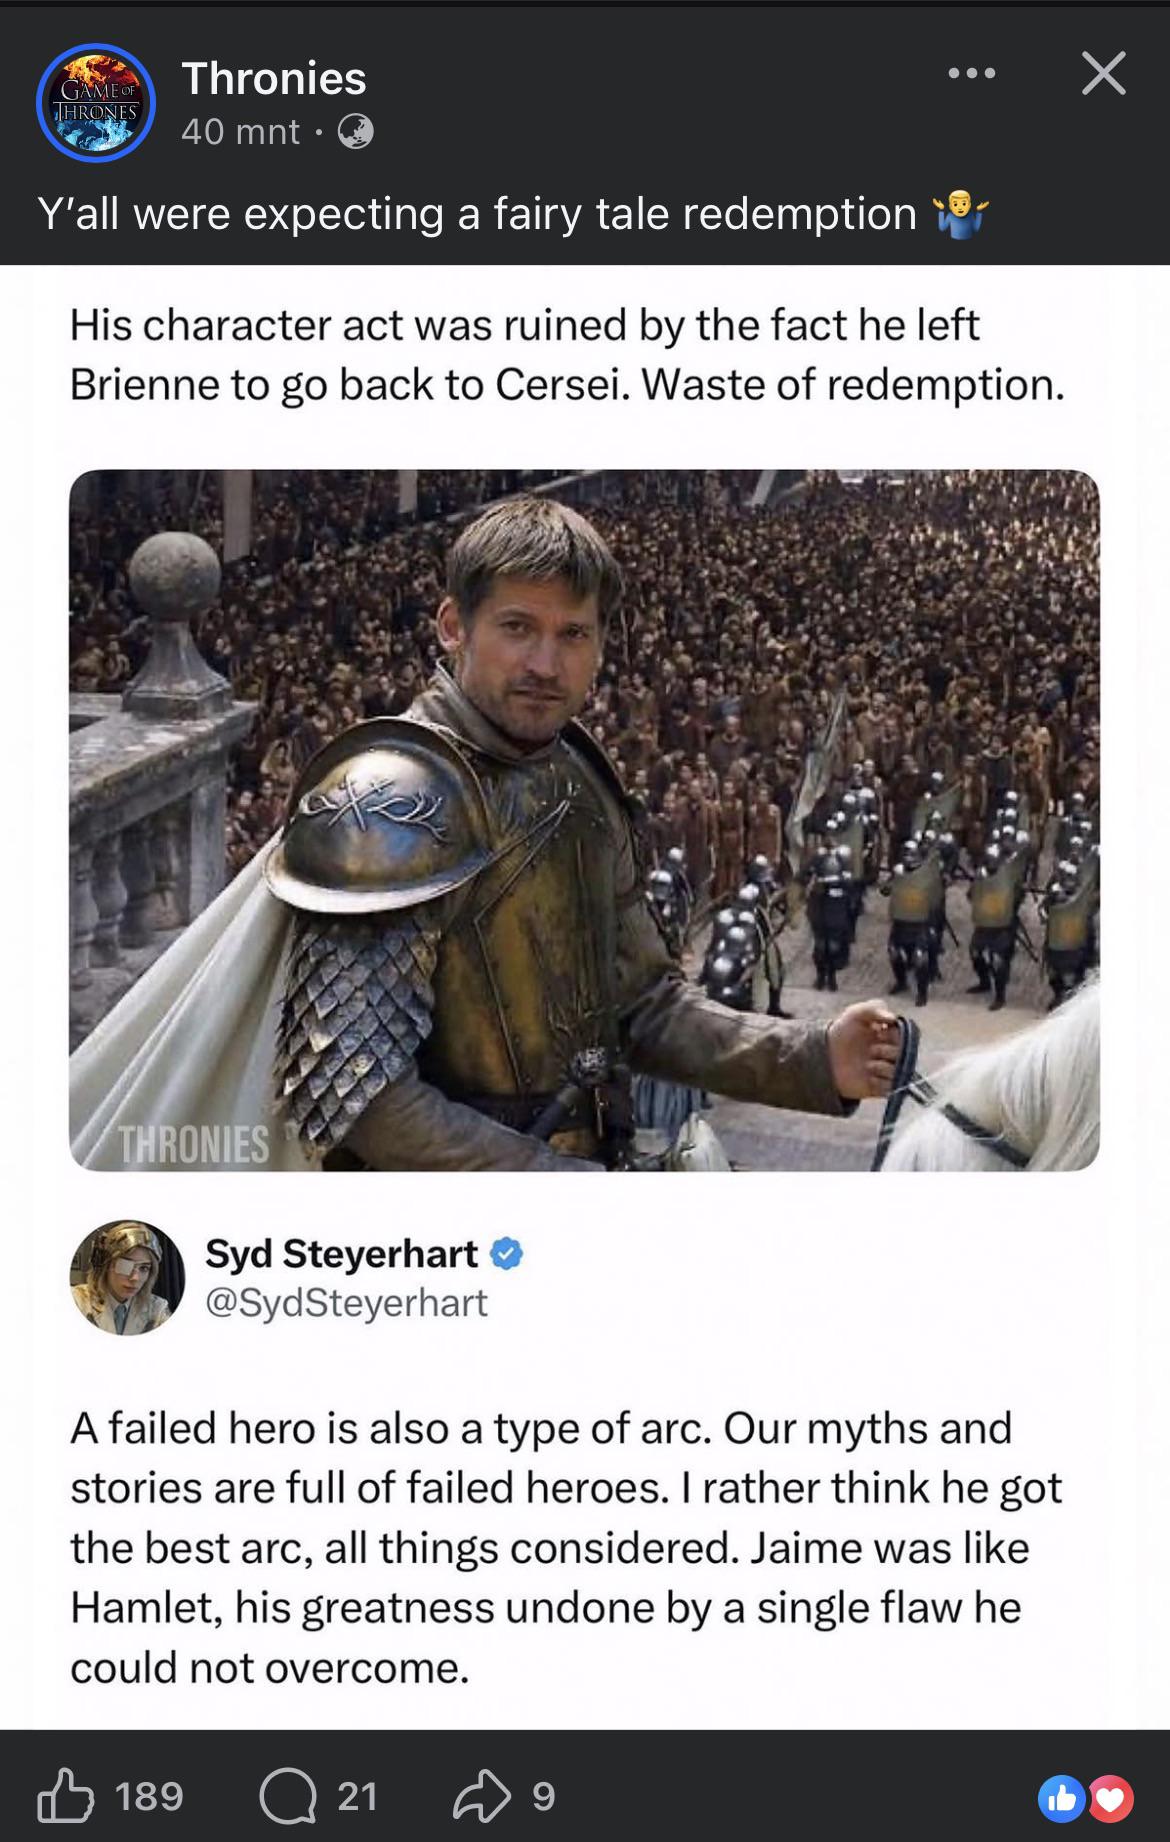Click Syd Steyerhart's avatar image

point(127,1277)
